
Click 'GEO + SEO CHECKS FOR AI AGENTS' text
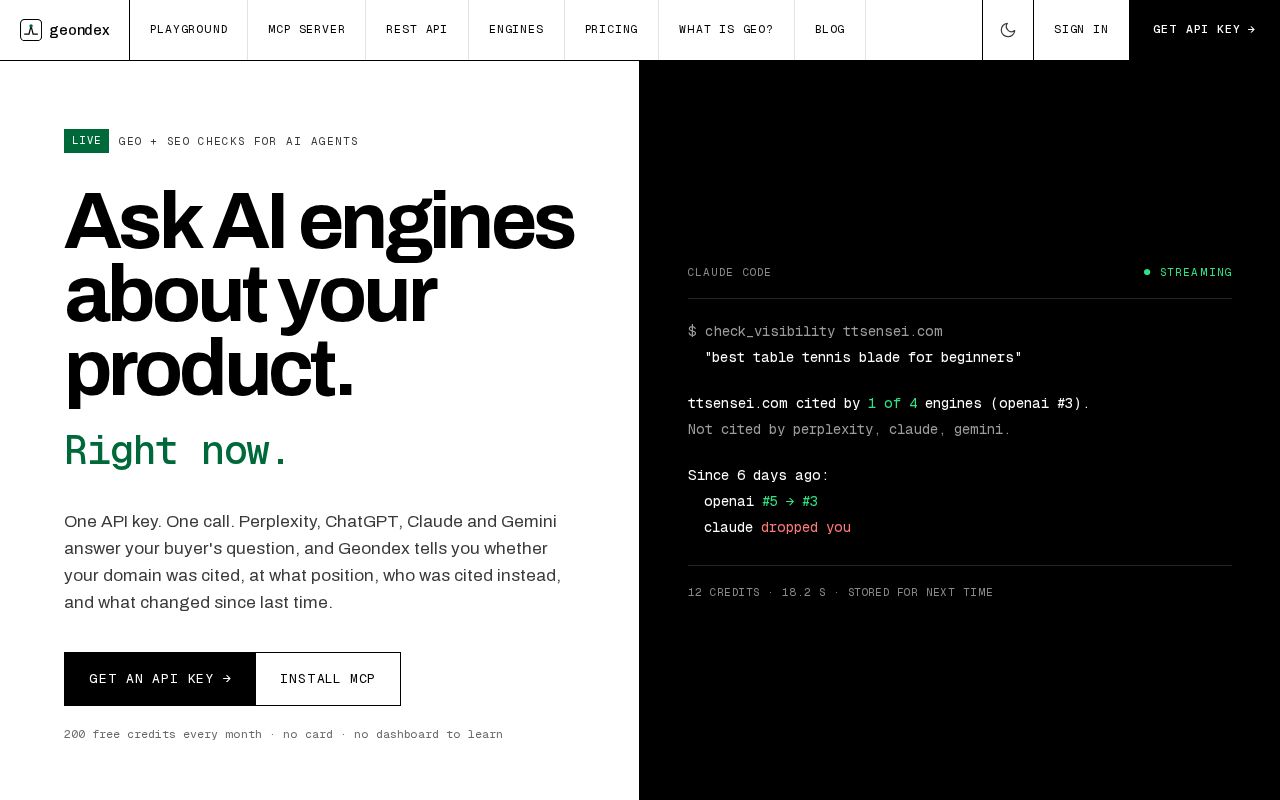coord(238,142)
